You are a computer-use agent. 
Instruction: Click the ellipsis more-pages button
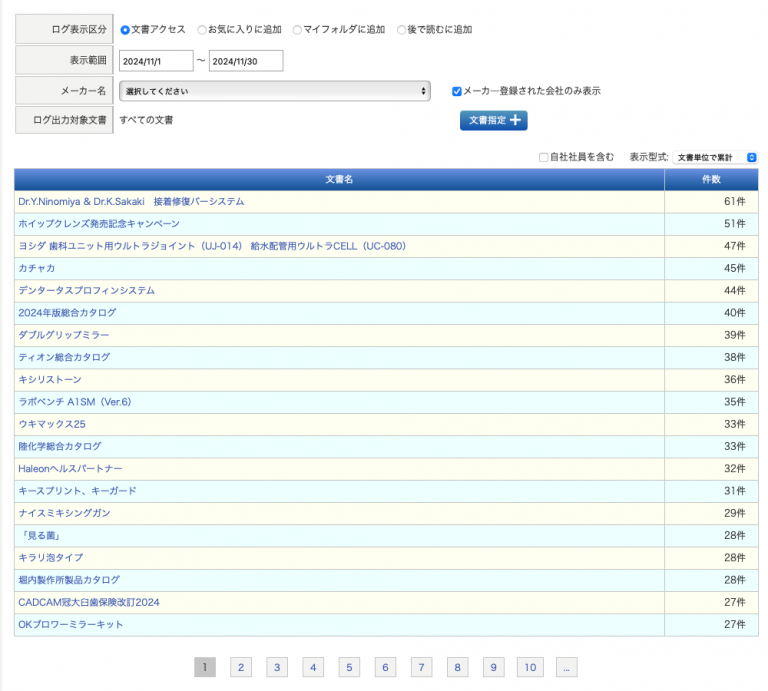point(567,667)
